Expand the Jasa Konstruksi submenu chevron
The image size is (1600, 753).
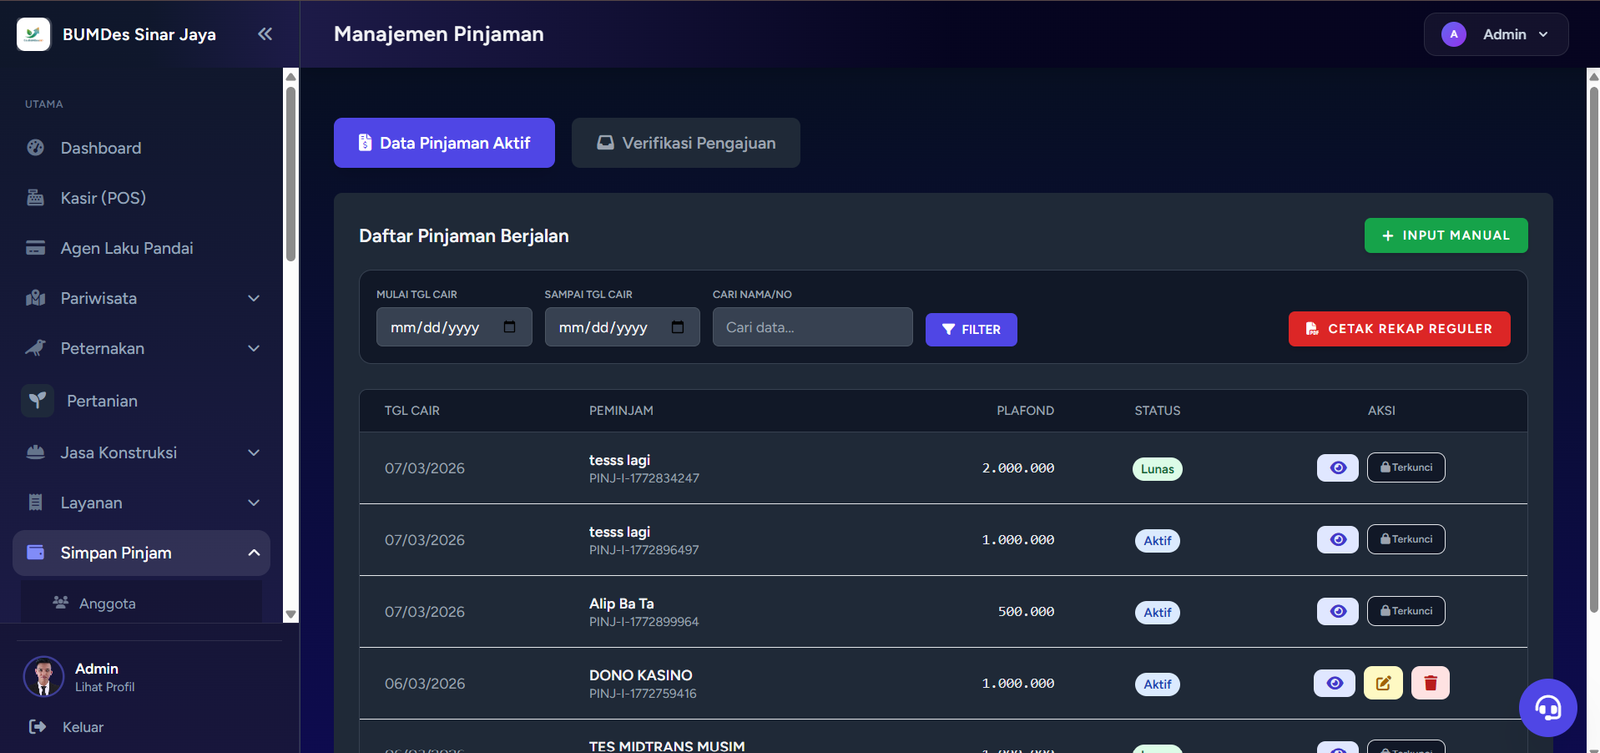[x=254, y=453]
